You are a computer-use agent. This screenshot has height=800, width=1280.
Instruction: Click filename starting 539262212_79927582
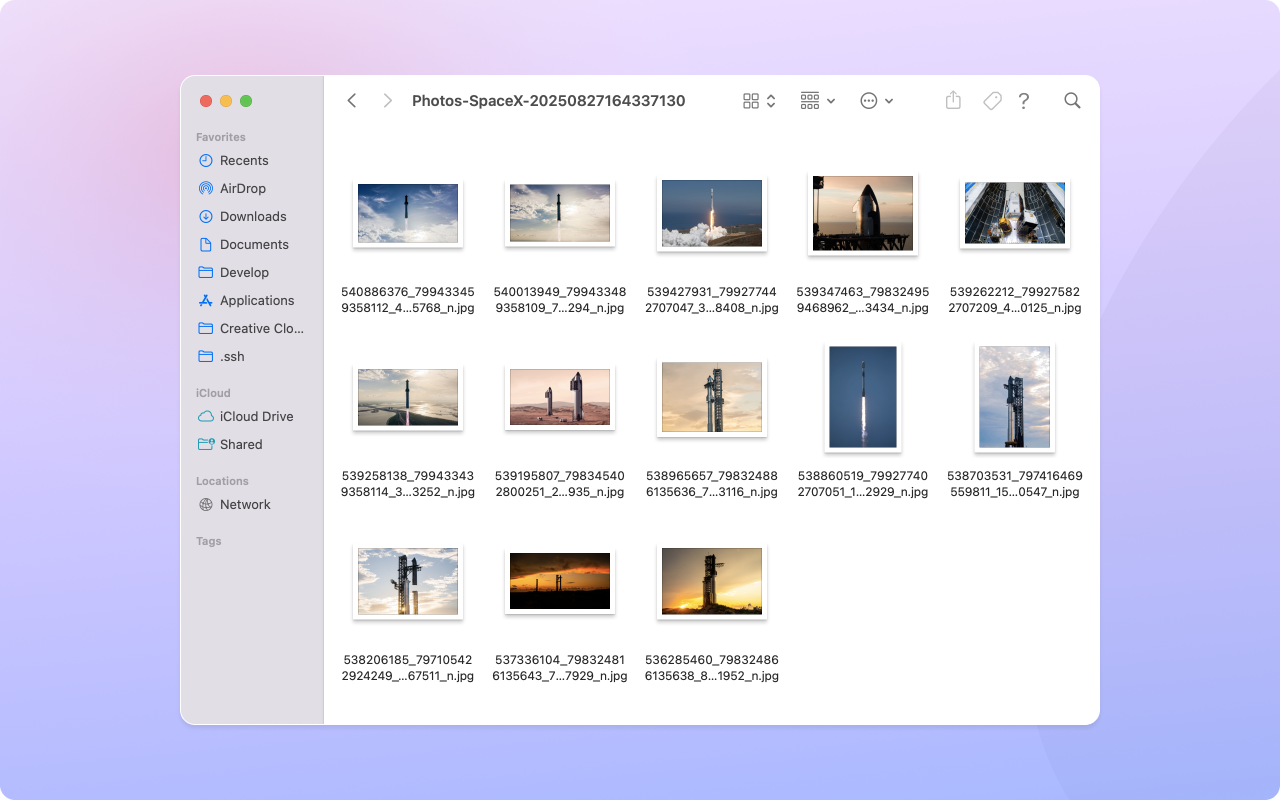pos(1015,300)
